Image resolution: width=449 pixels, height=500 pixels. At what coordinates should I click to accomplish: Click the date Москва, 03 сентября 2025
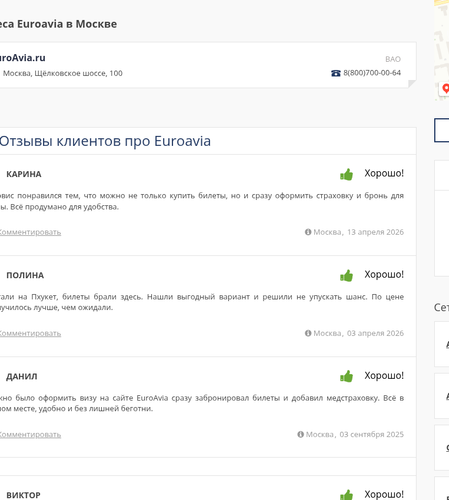[355, 434]
